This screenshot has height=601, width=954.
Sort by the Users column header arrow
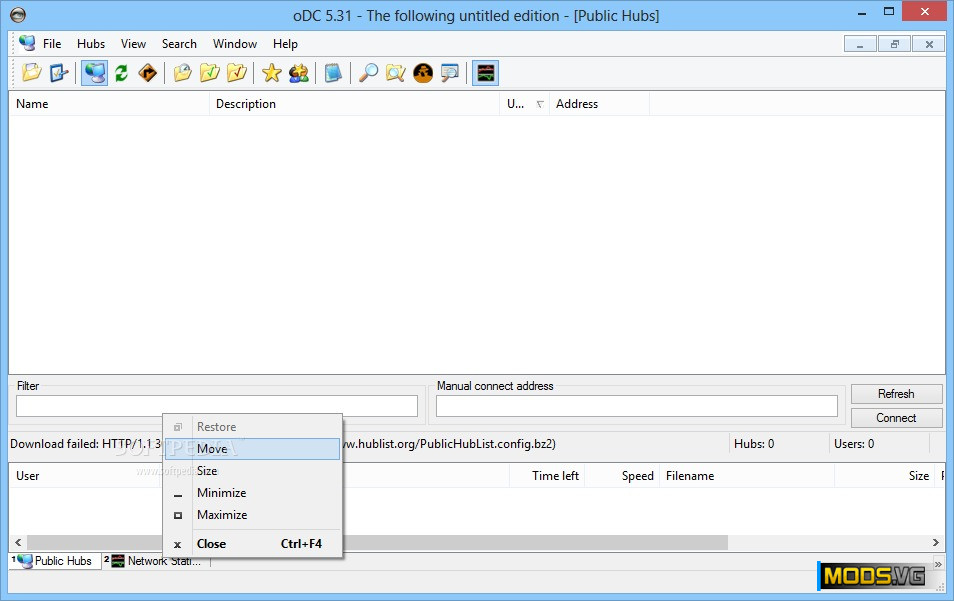540,104
